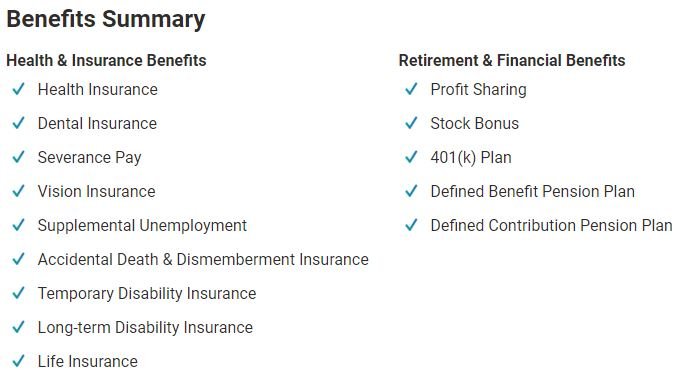Screen dimensions: 700x389
Task: Click the checkmark beside Life Insurance
Action: [x=18, y=361]
